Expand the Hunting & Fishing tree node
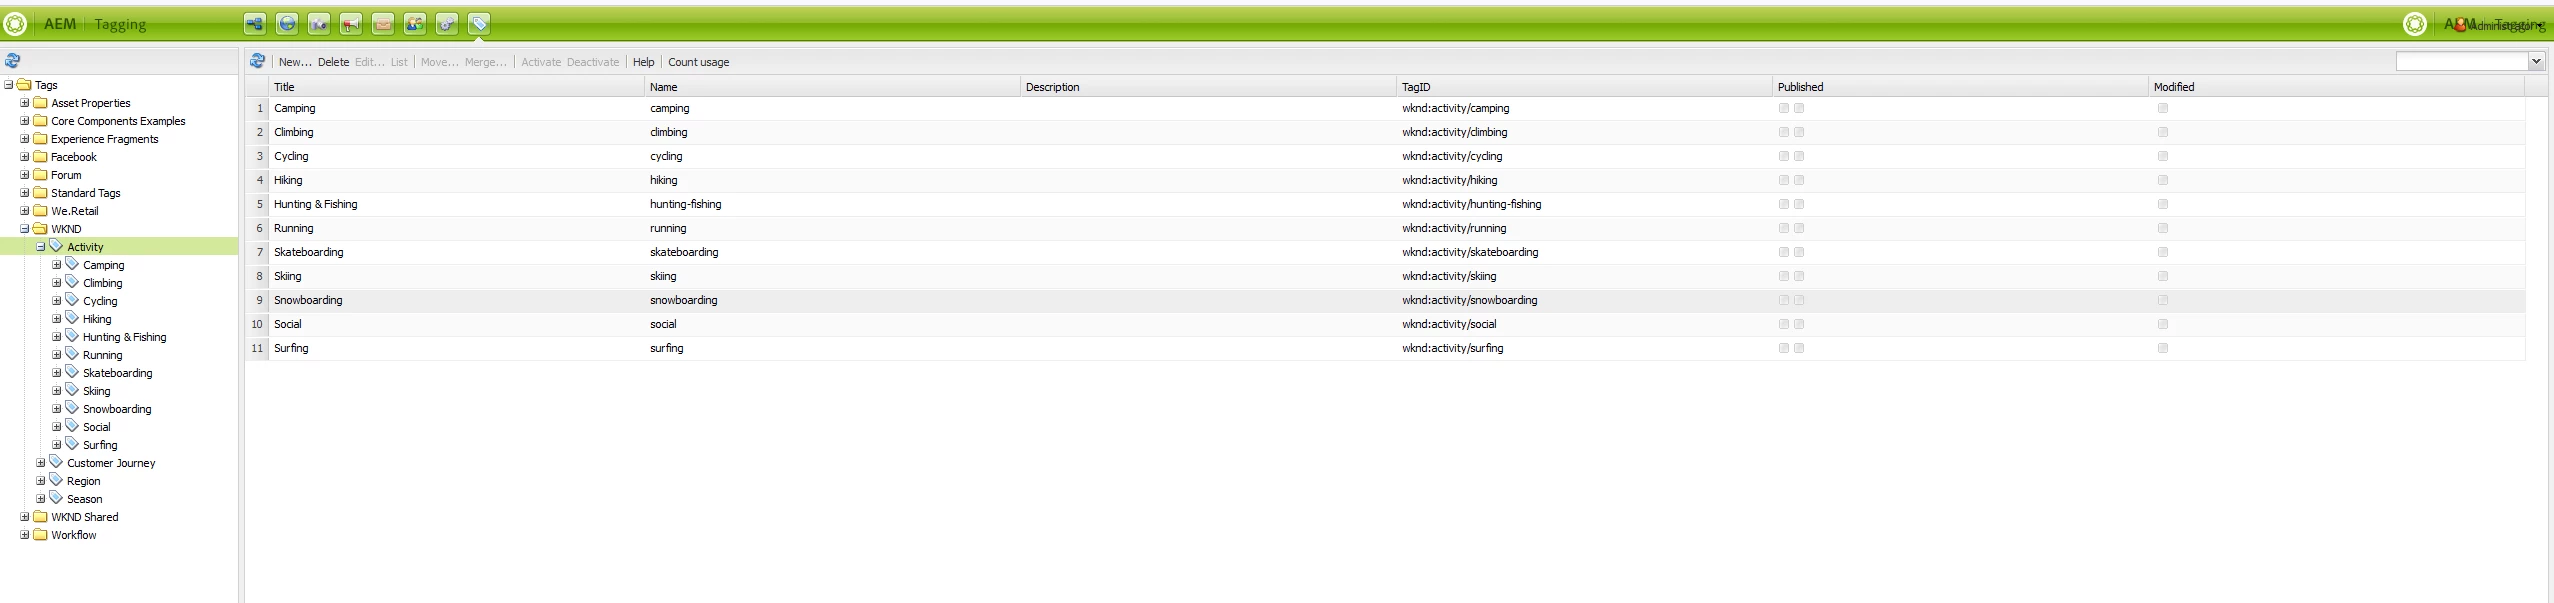 point(57,336)
